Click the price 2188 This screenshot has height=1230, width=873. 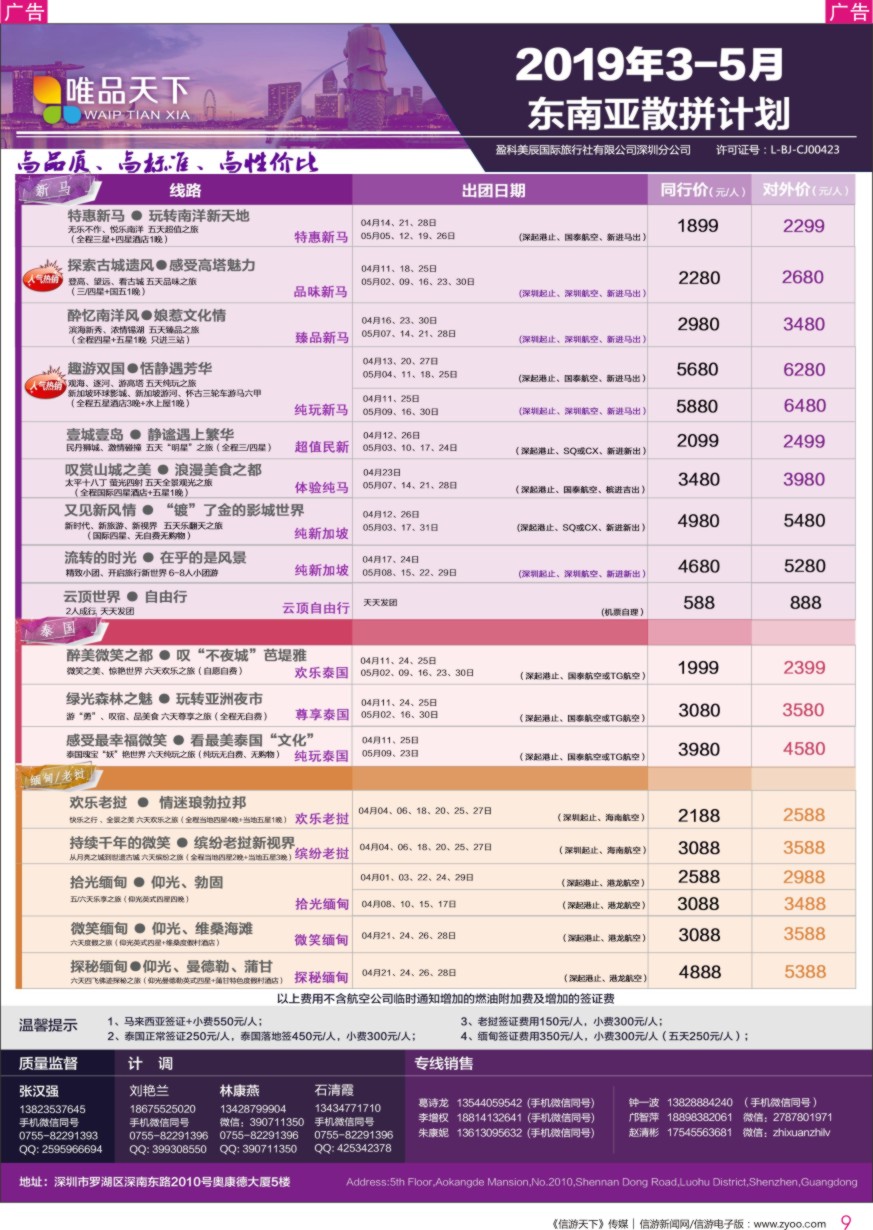pos(698,816)
